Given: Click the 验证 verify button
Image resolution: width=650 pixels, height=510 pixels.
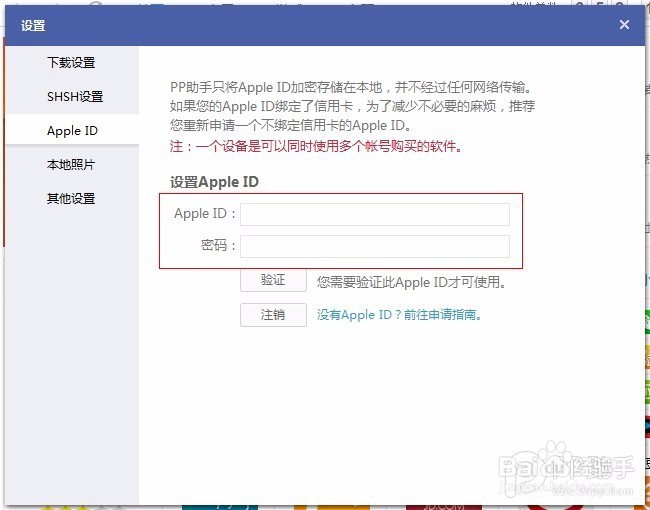Looking at the screenshot, I should pyautogui.click(x=273, y=280).
